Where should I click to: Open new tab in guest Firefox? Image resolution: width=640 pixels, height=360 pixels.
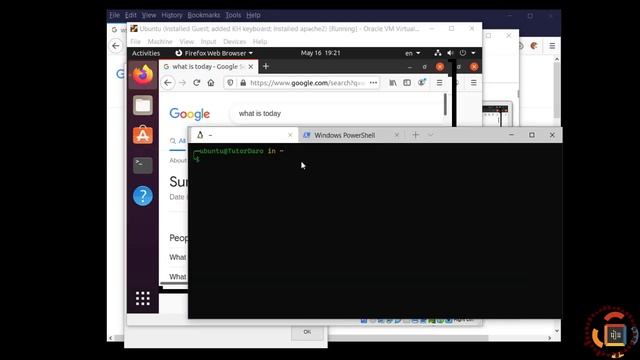[266, 66]
